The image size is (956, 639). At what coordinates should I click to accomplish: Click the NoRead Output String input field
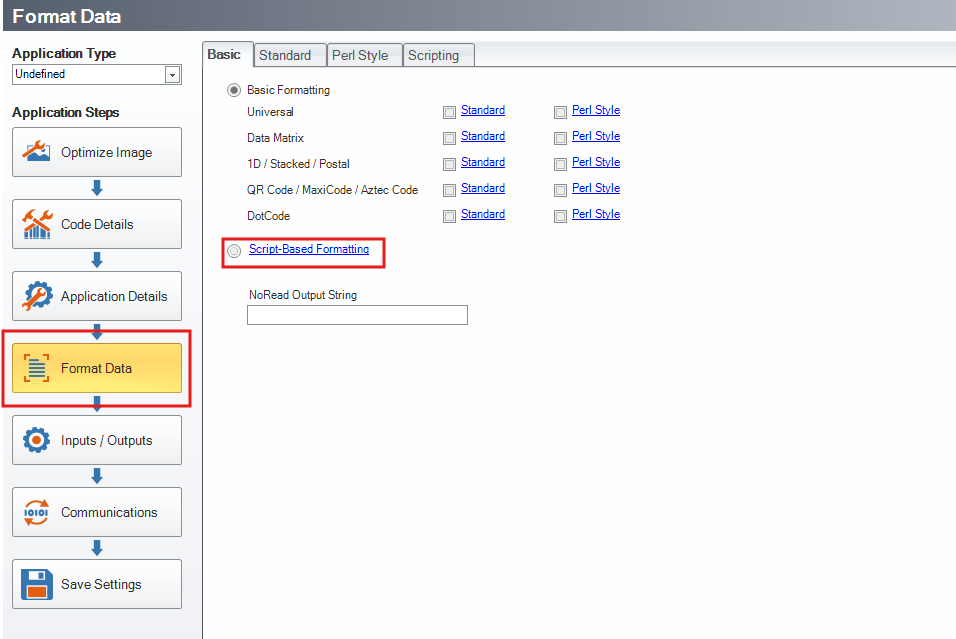click(357, 315)
